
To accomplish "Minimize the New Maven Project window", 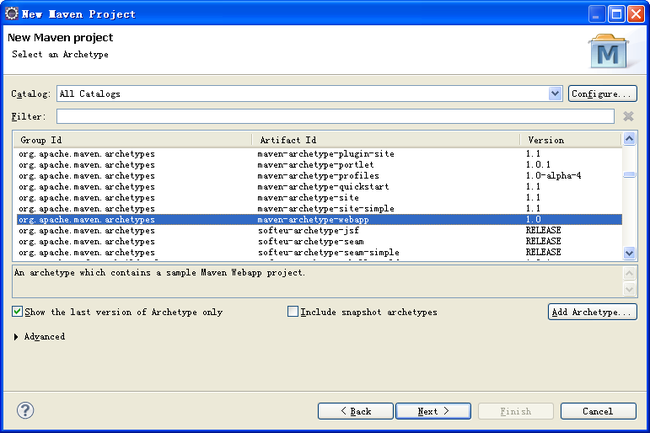I will (596, 14).
